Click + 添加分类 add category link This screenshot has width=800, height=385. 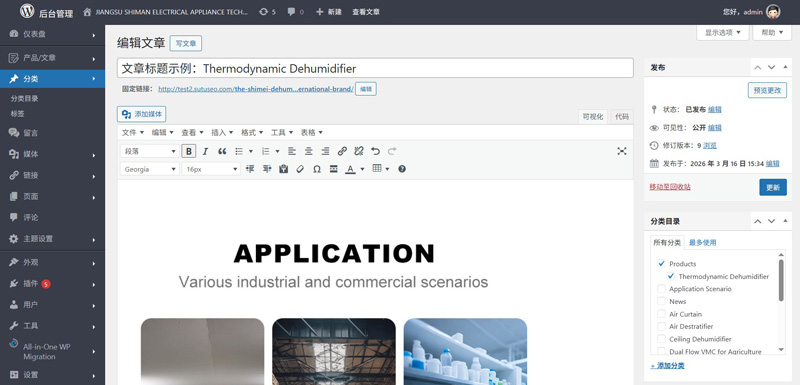[667, 366]
